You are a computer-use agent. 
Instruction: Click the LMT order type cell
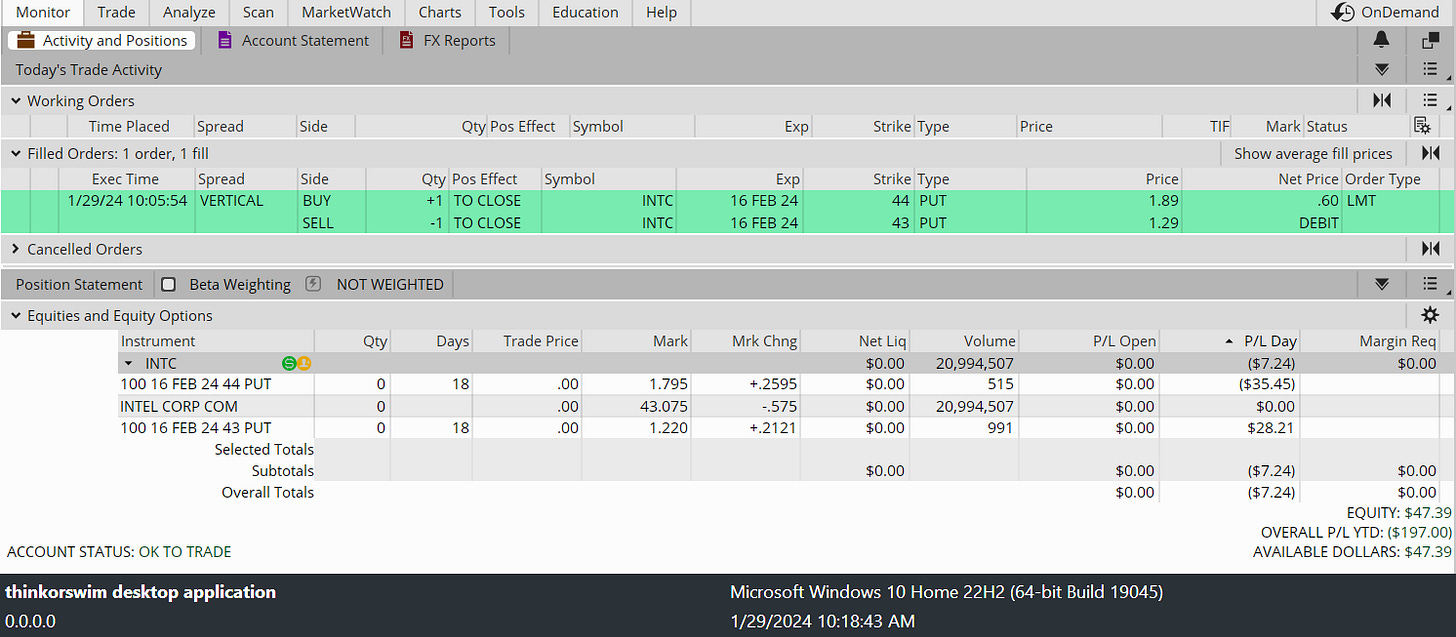(1361, 200)
